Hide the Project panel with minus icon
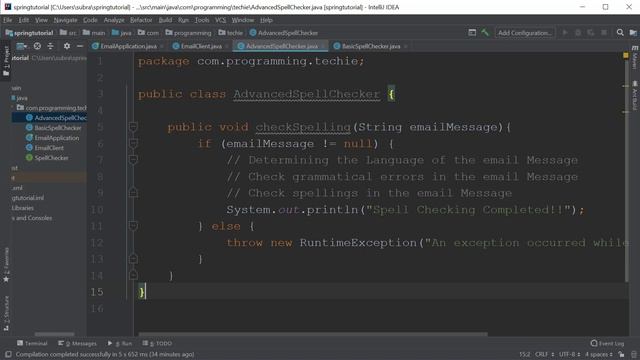Screen dimensions: 640x360 pyautogui.click(x=80, y=46)
